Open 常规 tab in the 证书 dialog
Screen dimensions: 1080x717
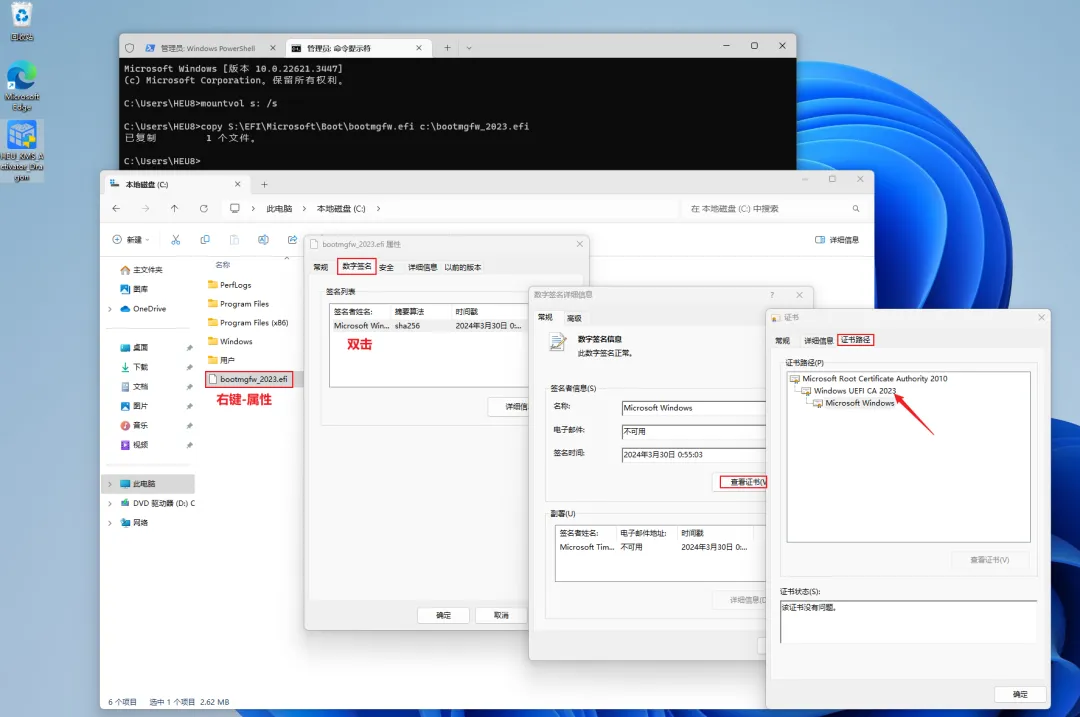click(x=782, y=340)
